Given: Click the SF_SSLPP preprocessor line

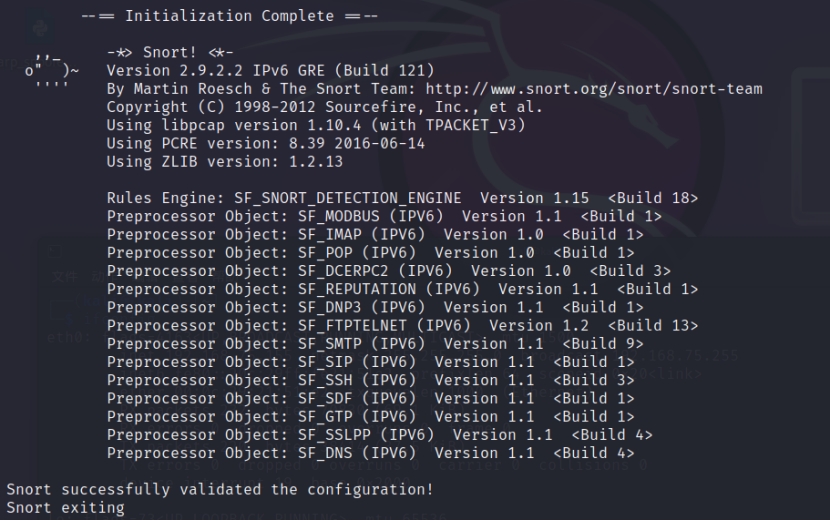Looking at the screenshot, I should pos(379,435).
